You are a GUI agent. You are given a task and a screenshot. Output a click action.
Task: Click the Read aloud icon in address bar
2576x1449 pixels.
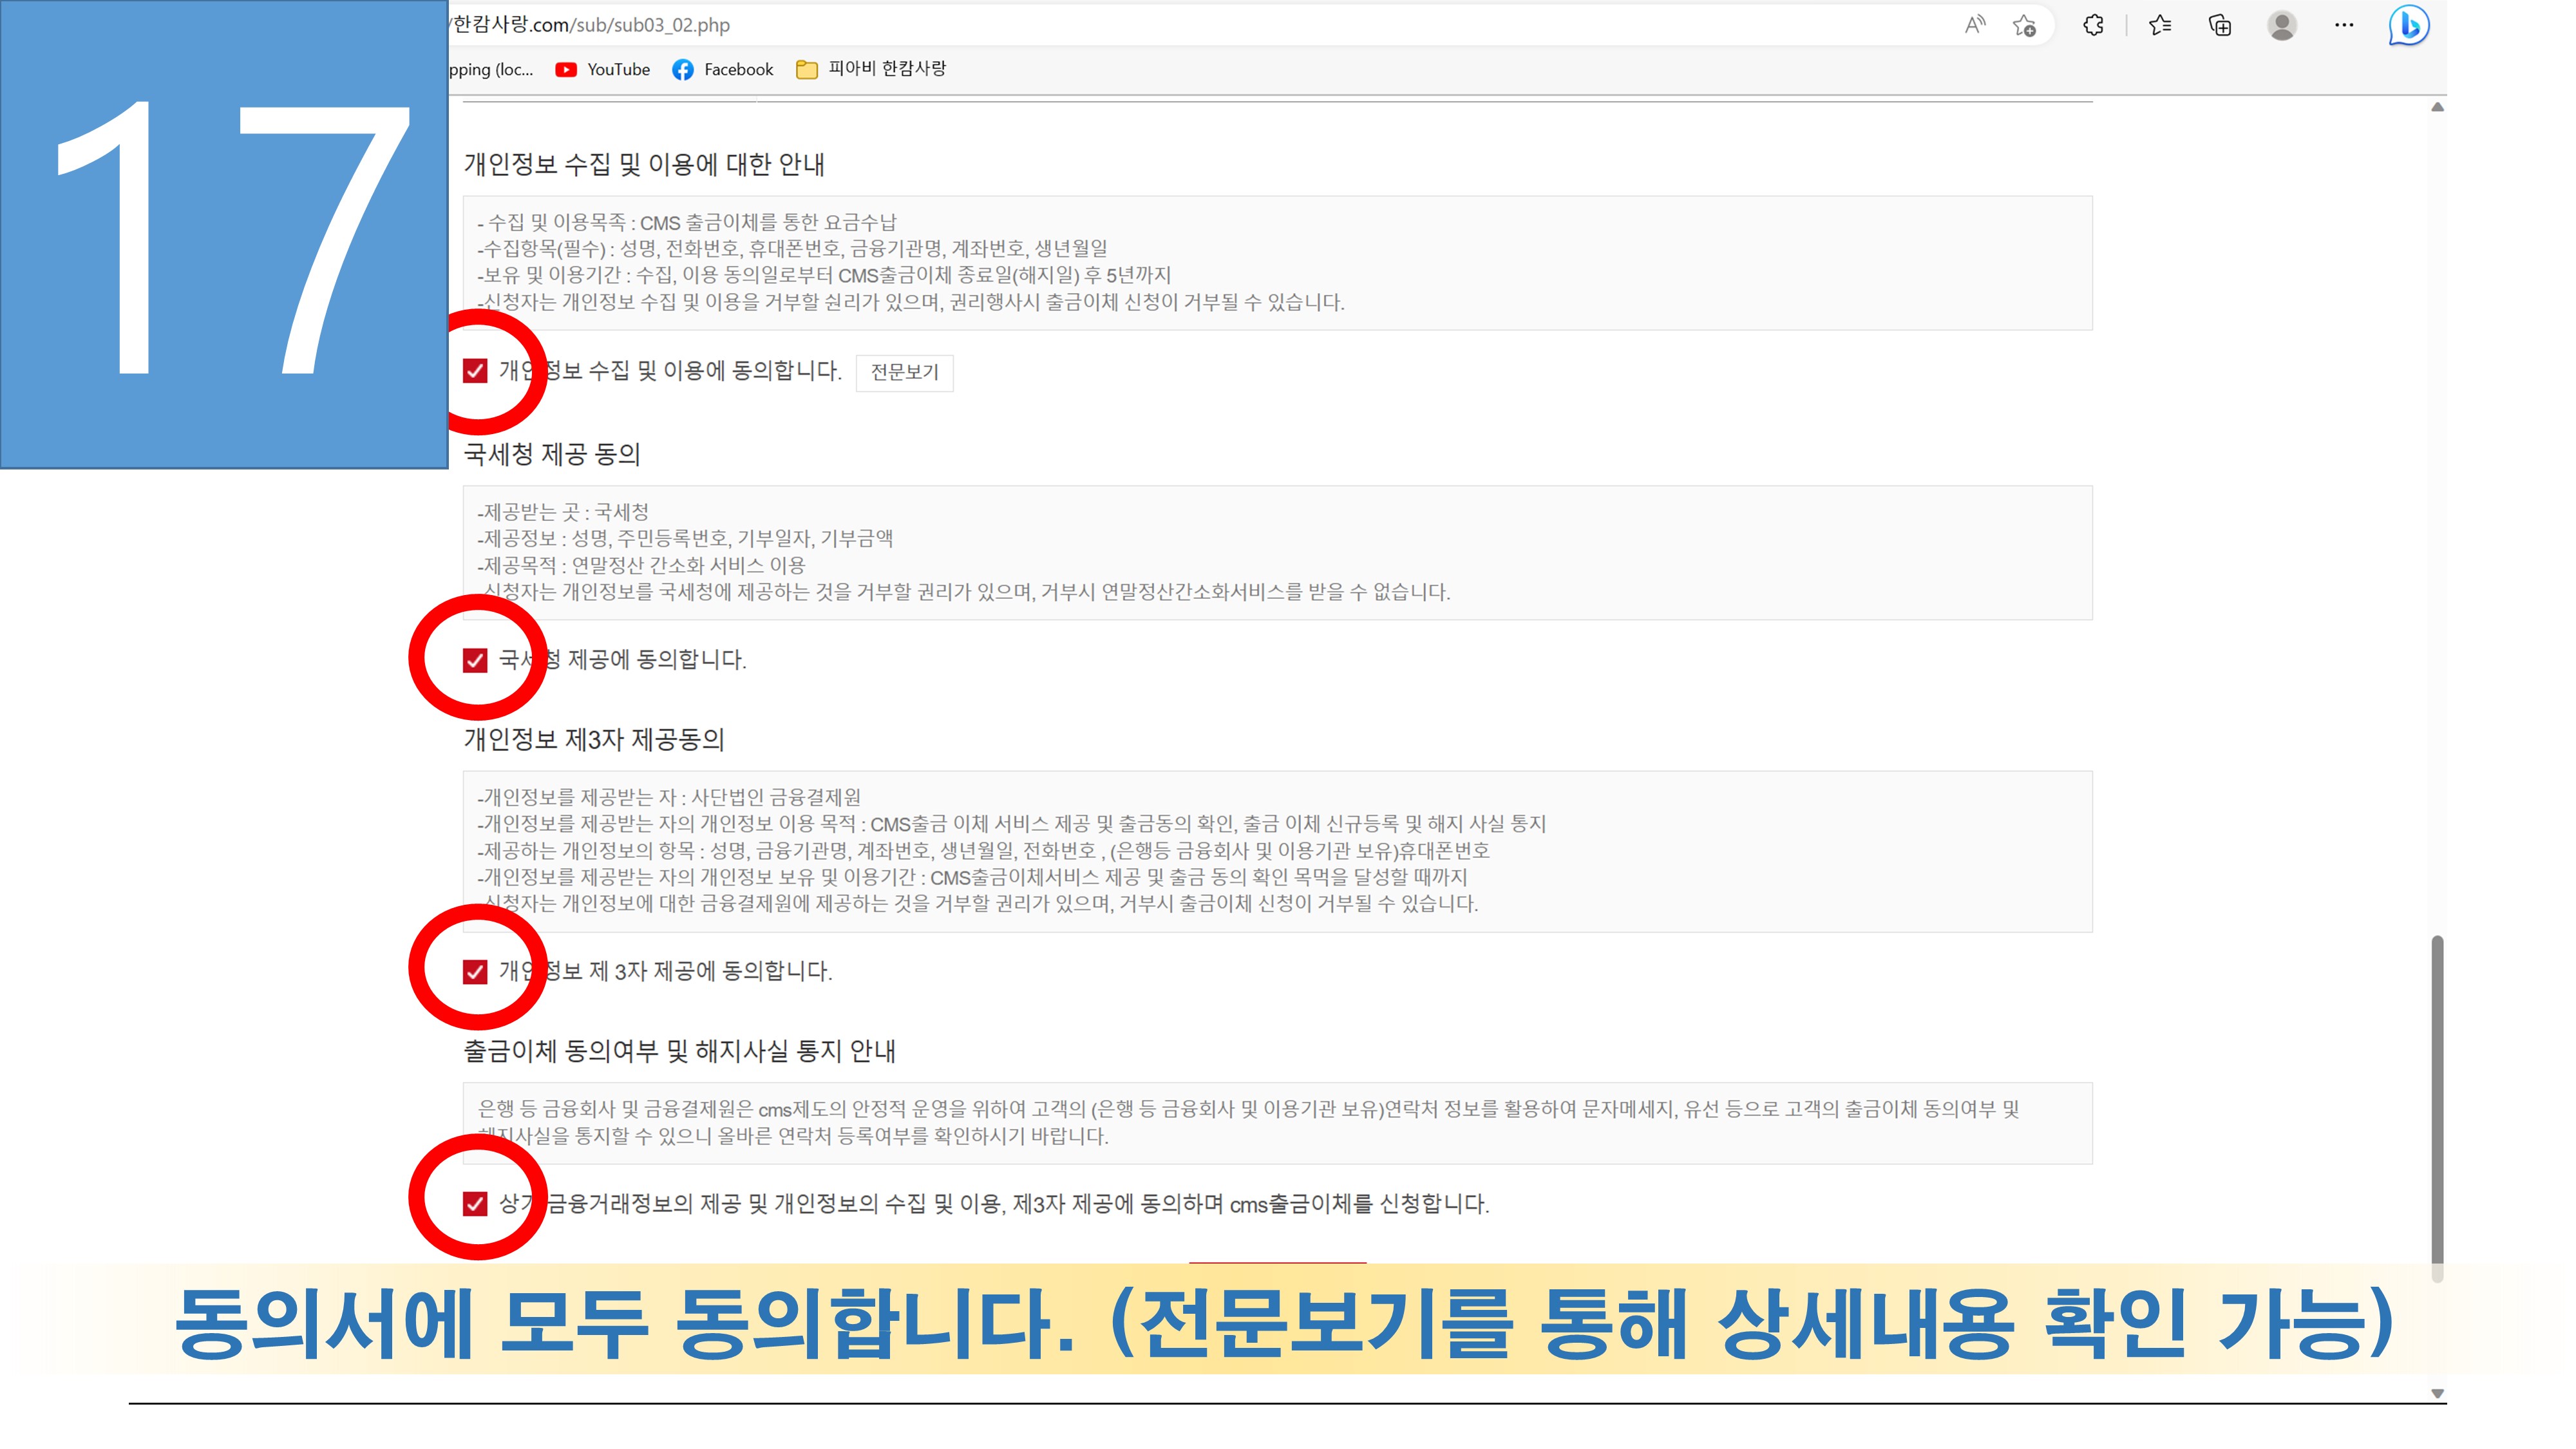pos(1974,25)
